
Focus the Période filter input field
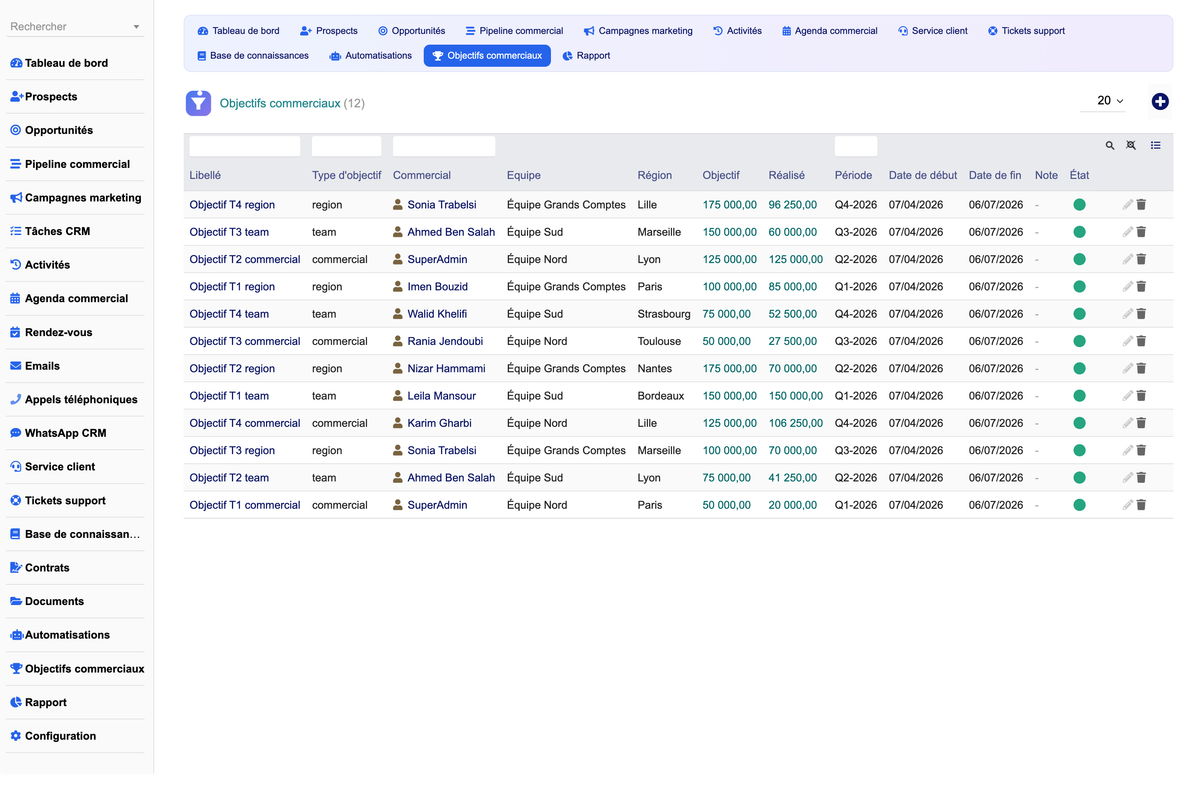[856, 146]
